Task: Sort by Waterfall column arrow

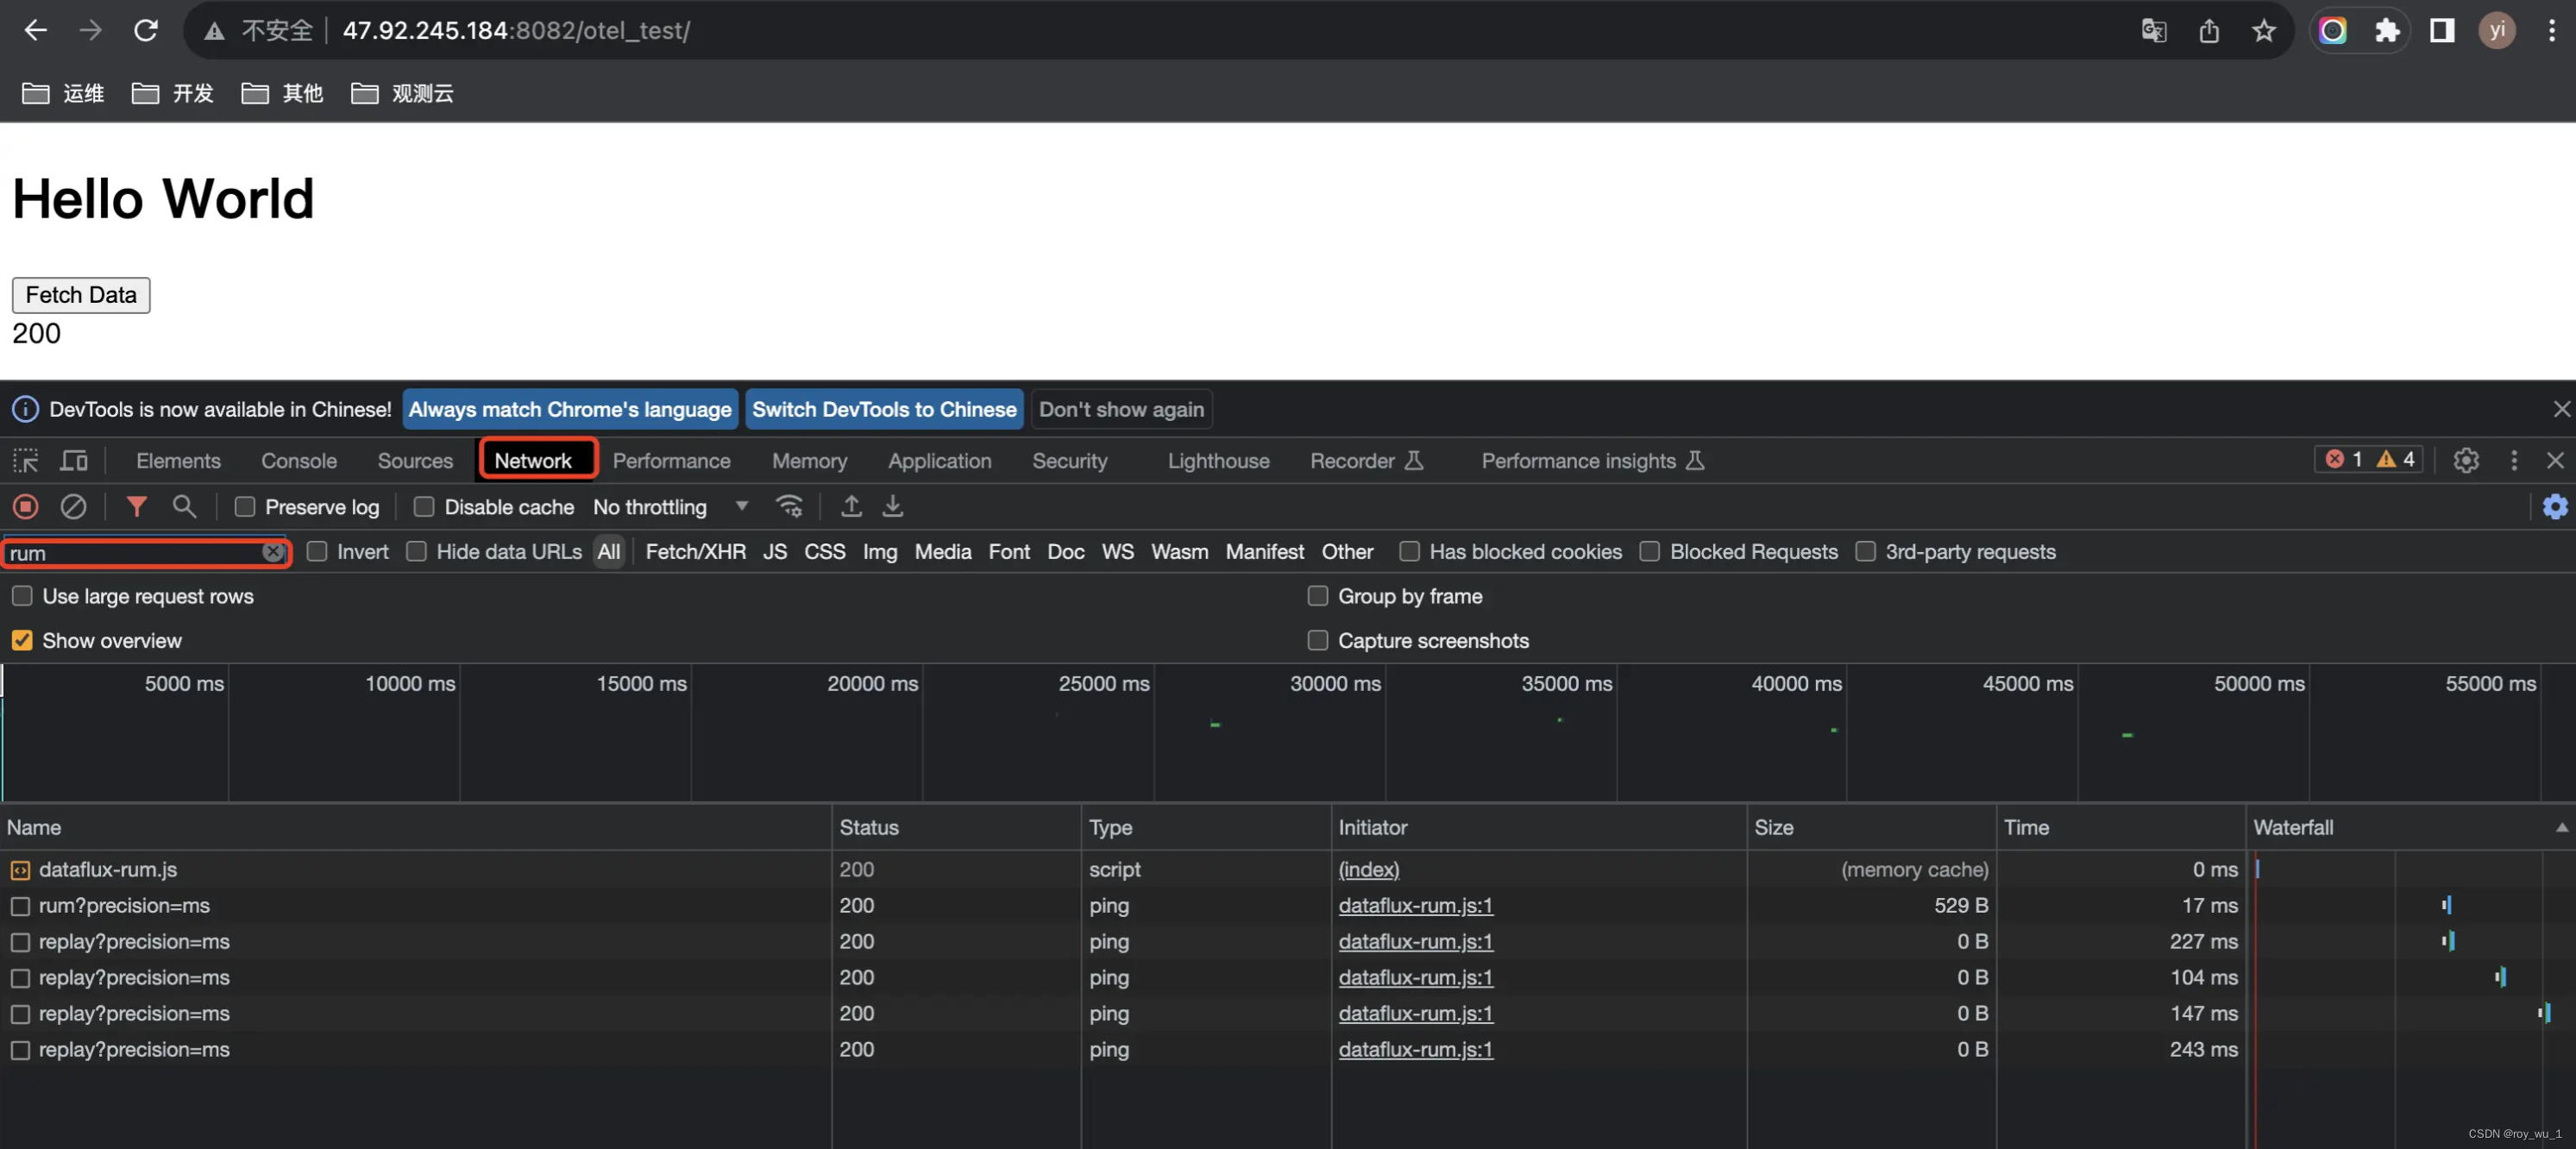Action: (x=2561, y=828)
